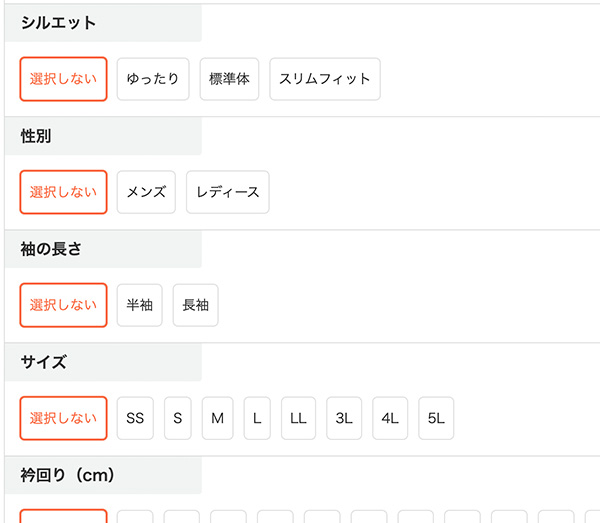Click 選択しない under 袖の長さ

click(x=63, y=305)
